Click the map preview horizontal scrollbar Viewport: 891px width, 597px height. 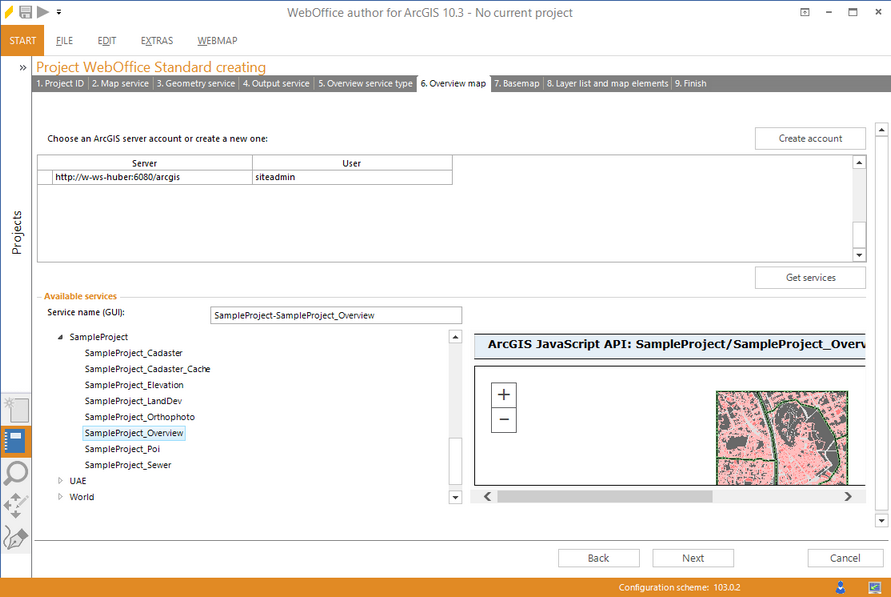tap(604, 496)
